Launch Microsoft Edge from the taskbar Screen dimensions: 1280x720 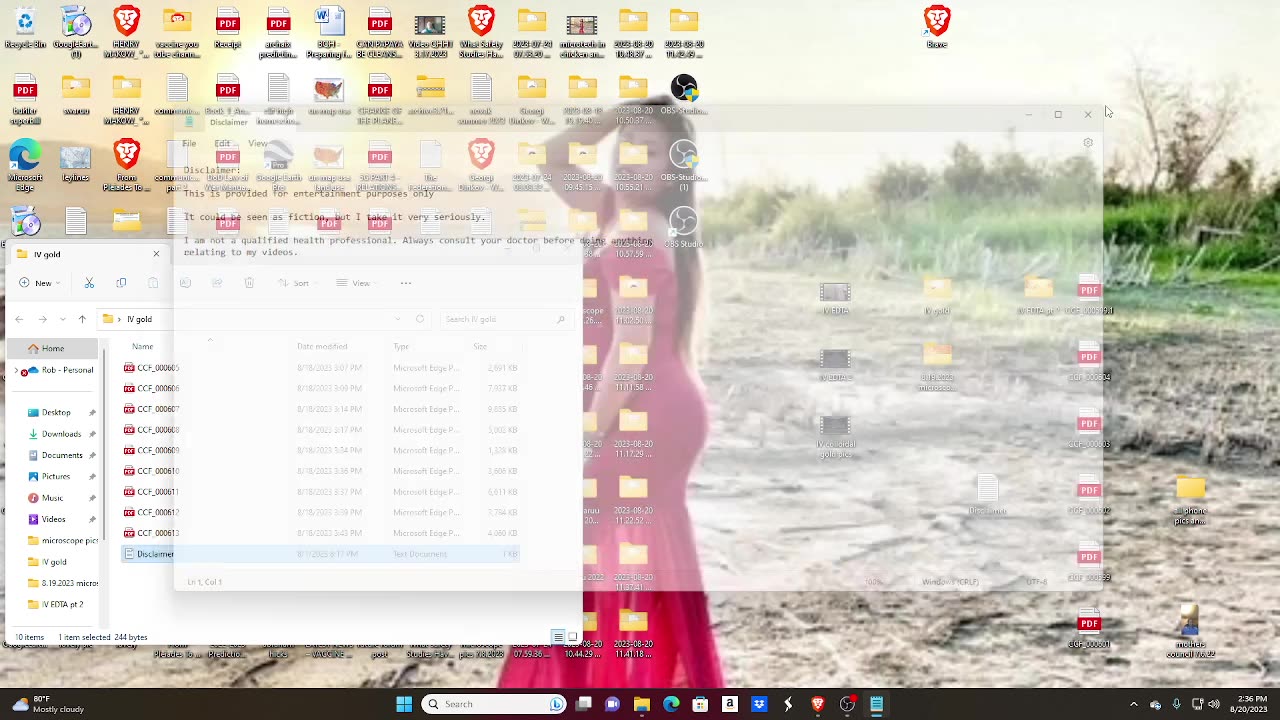point(671,704)
